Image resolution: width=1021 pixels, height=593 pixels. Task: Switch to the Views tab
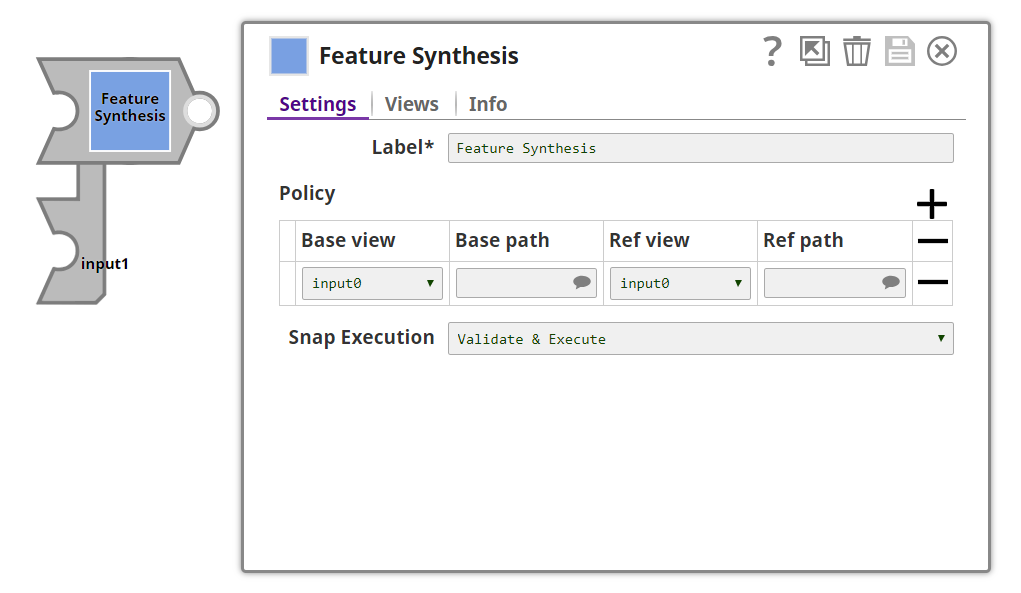point(411,103)
